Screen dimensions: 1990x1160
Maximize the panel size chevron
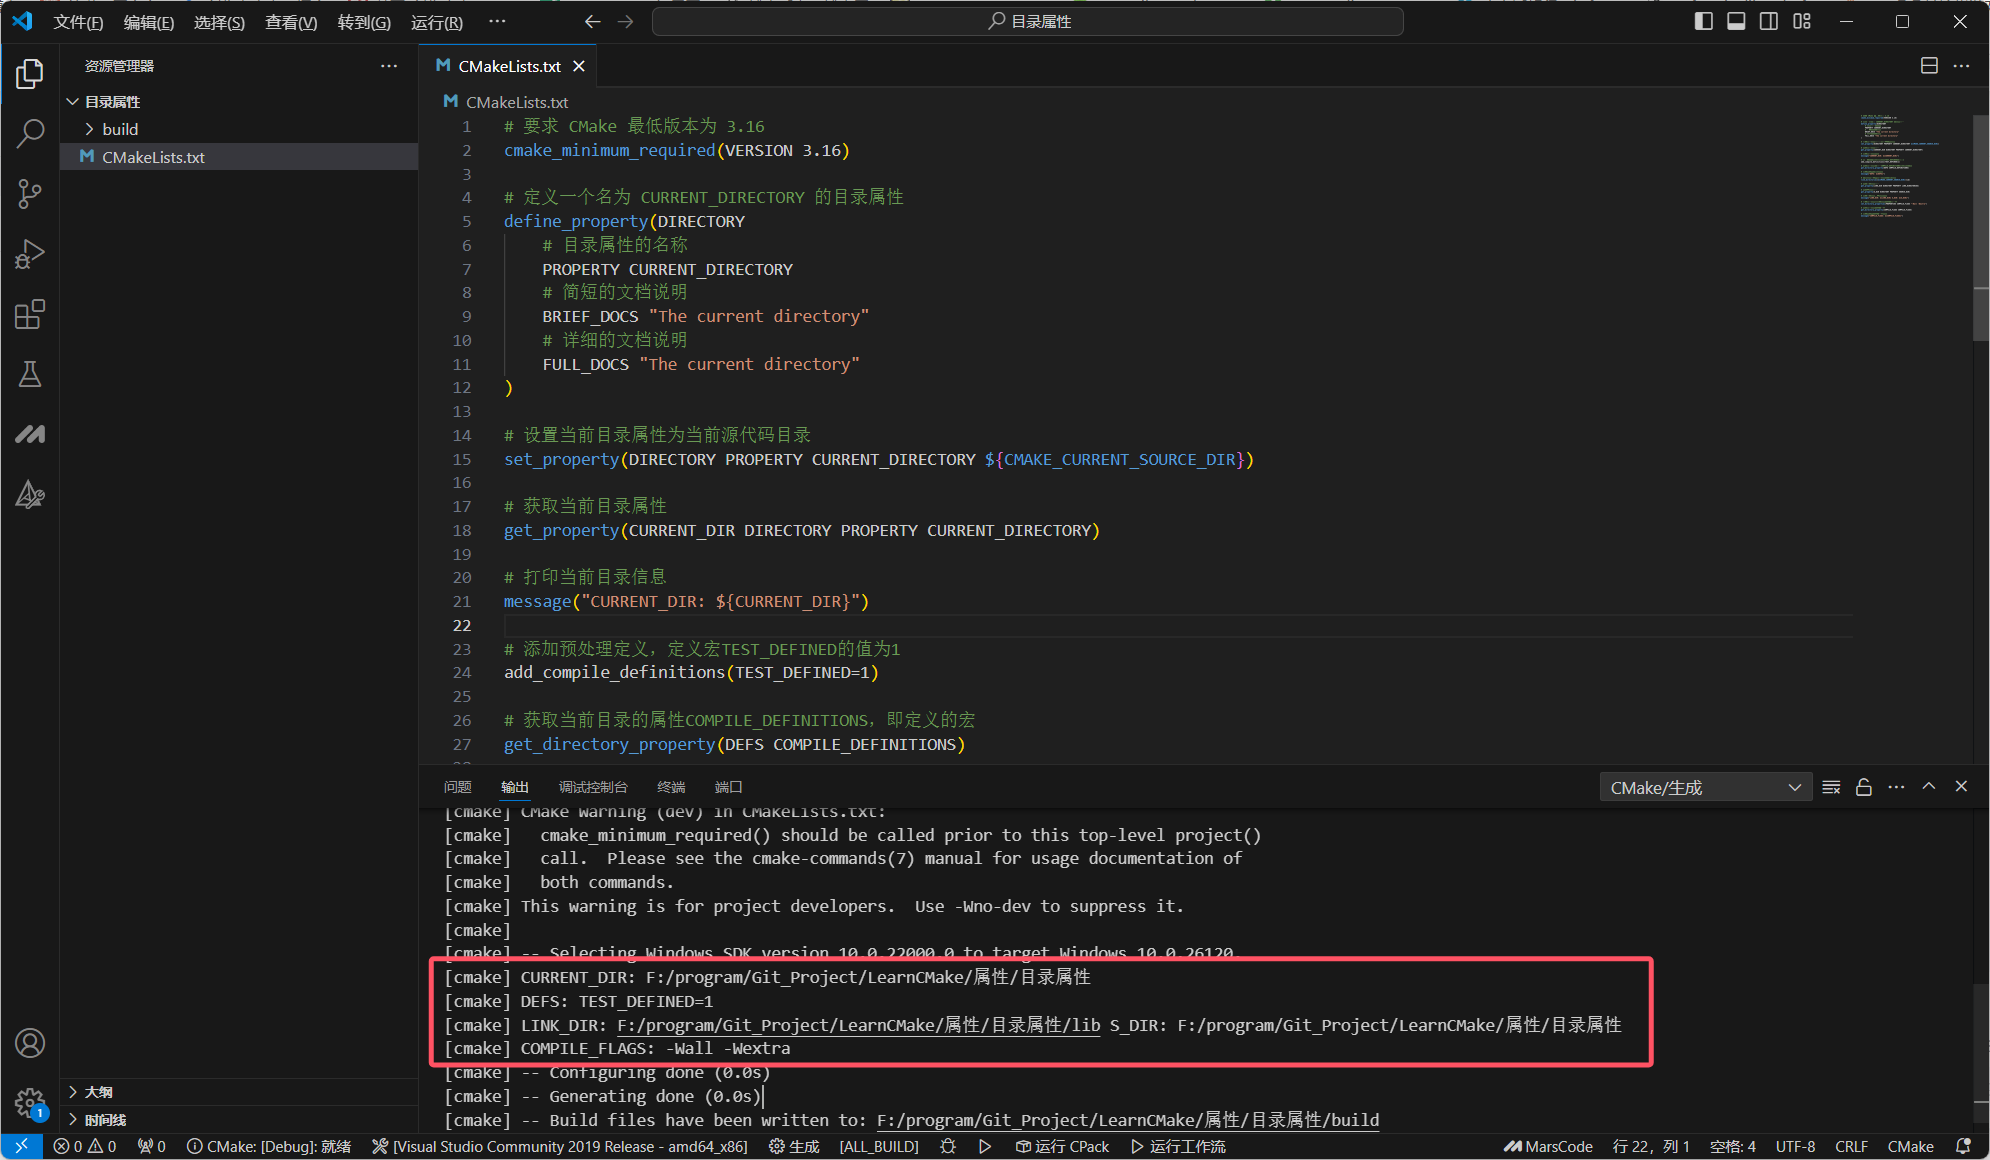tap(1929, 787)
